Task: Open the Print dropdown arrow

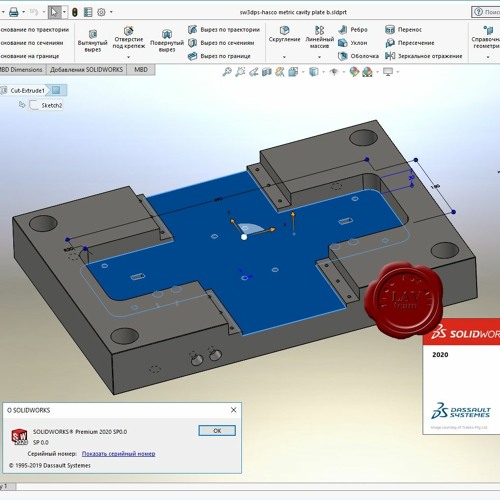Action: click(24, 12)
